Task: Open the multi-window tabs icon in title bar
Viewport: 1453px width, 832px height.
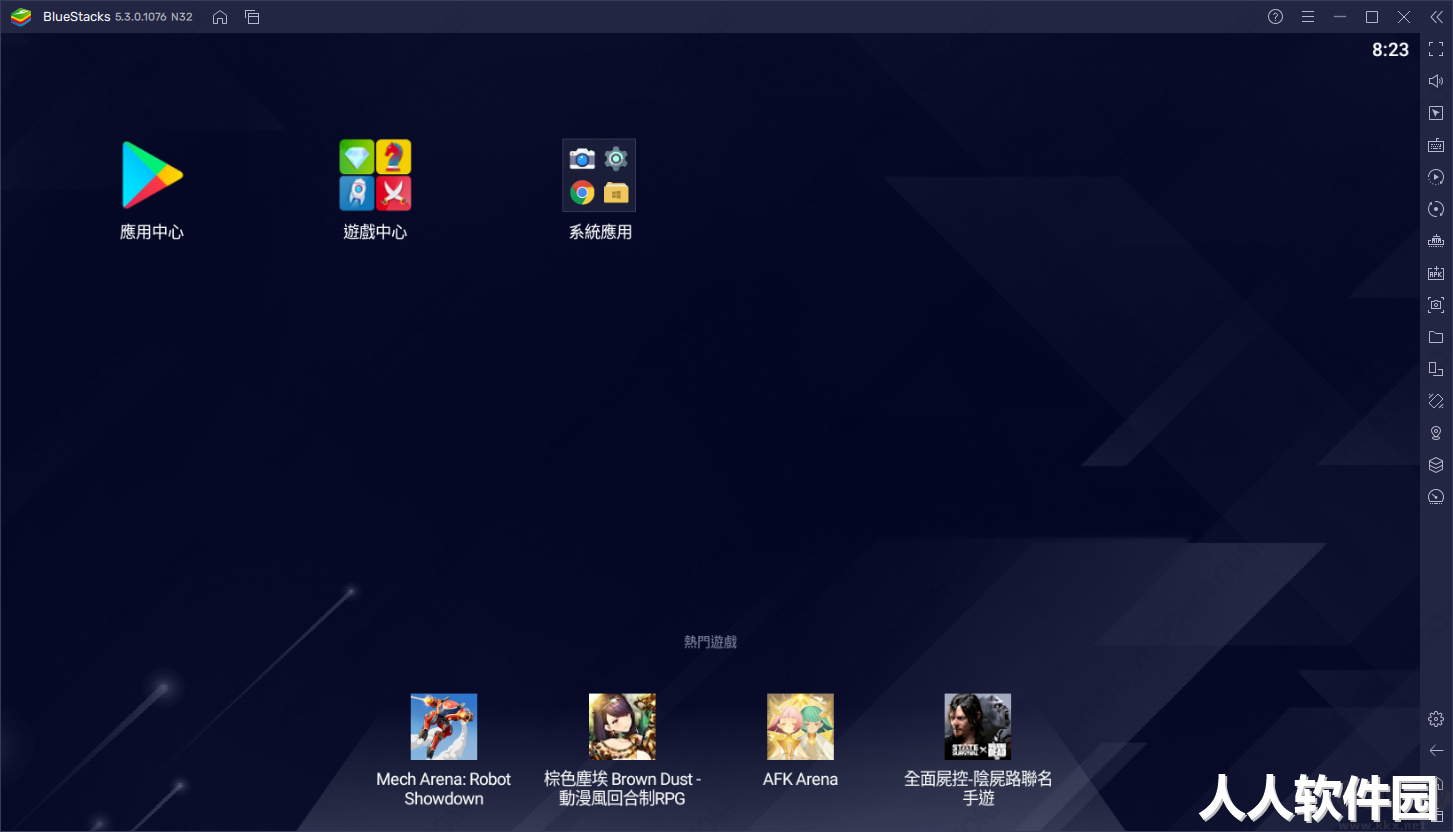Action: (252, 17)
